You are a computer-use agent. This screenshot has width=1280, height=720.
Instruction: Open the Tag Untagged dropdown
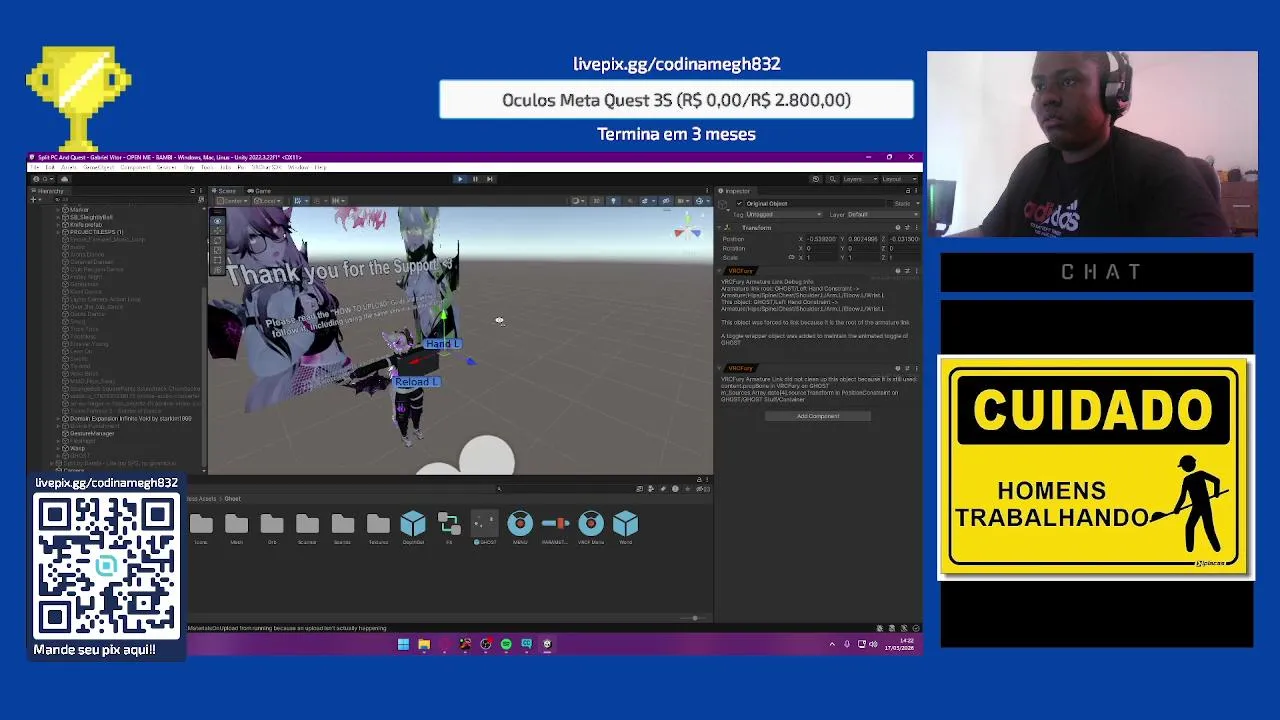pyautogui.click(x=784, y=214)
